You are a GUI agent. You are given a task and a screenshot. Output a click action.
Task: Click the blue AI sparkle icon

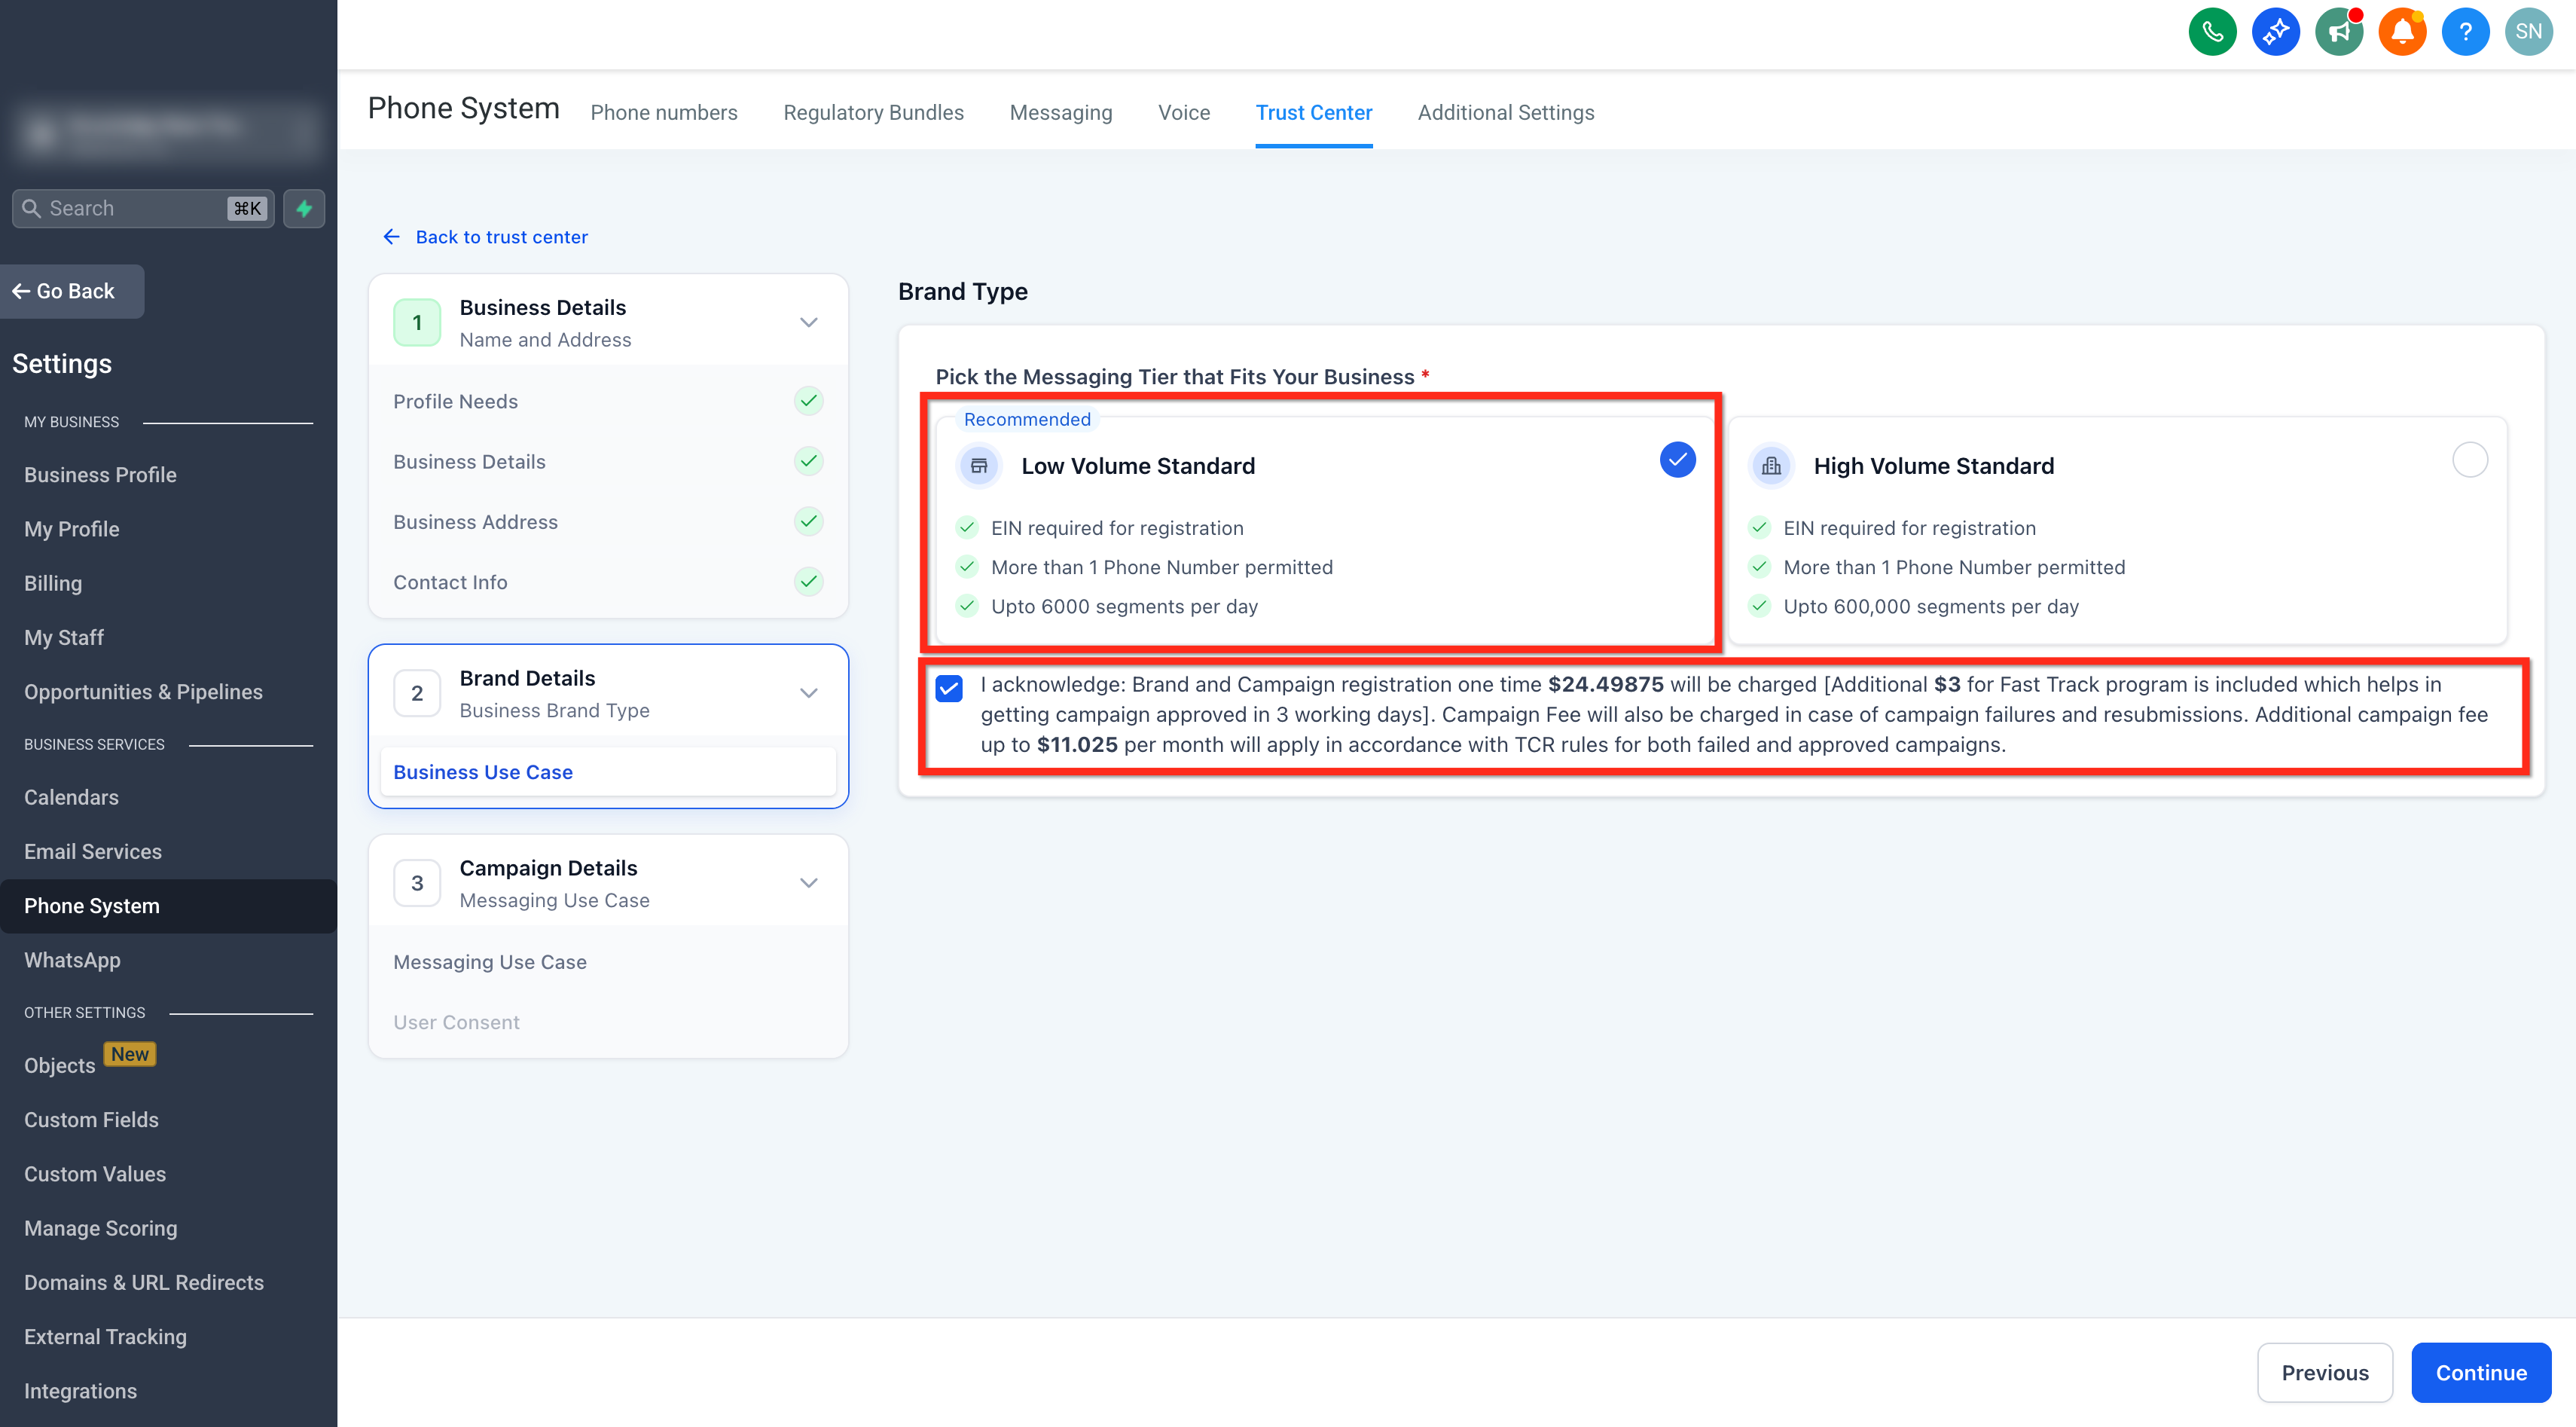[2274, 32]
